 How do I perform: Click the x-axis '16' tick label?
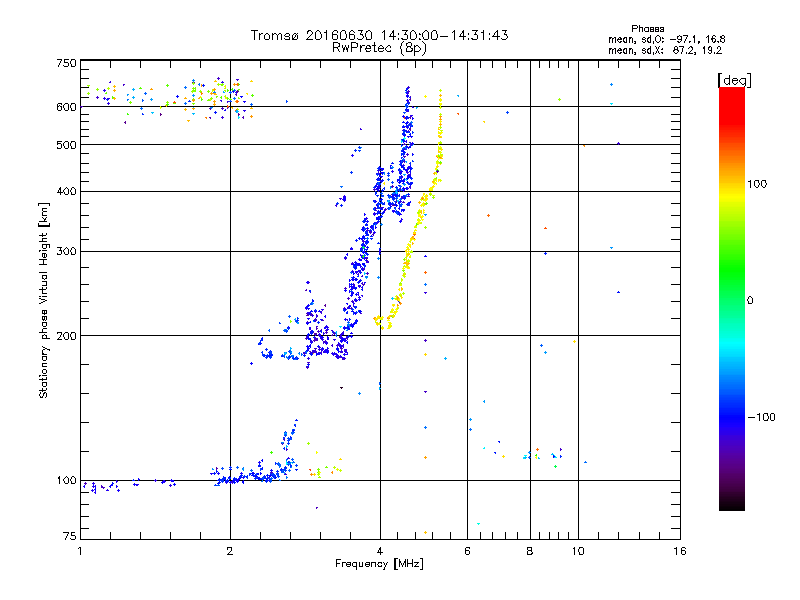click(x=680, y=551)
